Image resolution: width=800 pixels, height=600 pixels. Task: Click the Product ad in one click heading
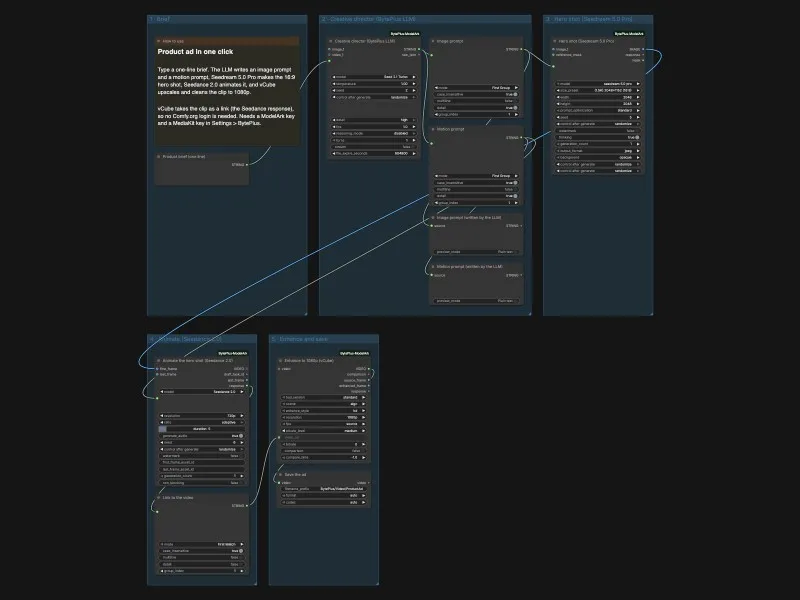pos(195,52)
